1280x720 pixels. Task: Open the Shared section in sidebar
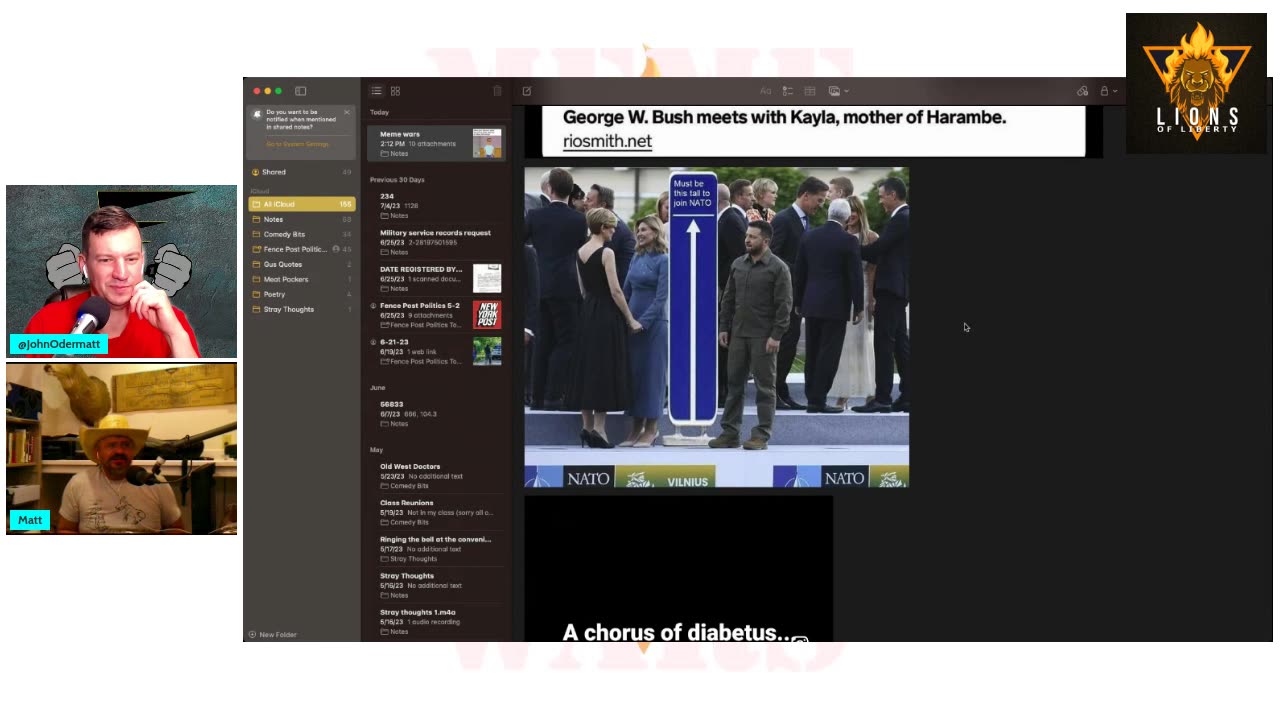point(301,172)
